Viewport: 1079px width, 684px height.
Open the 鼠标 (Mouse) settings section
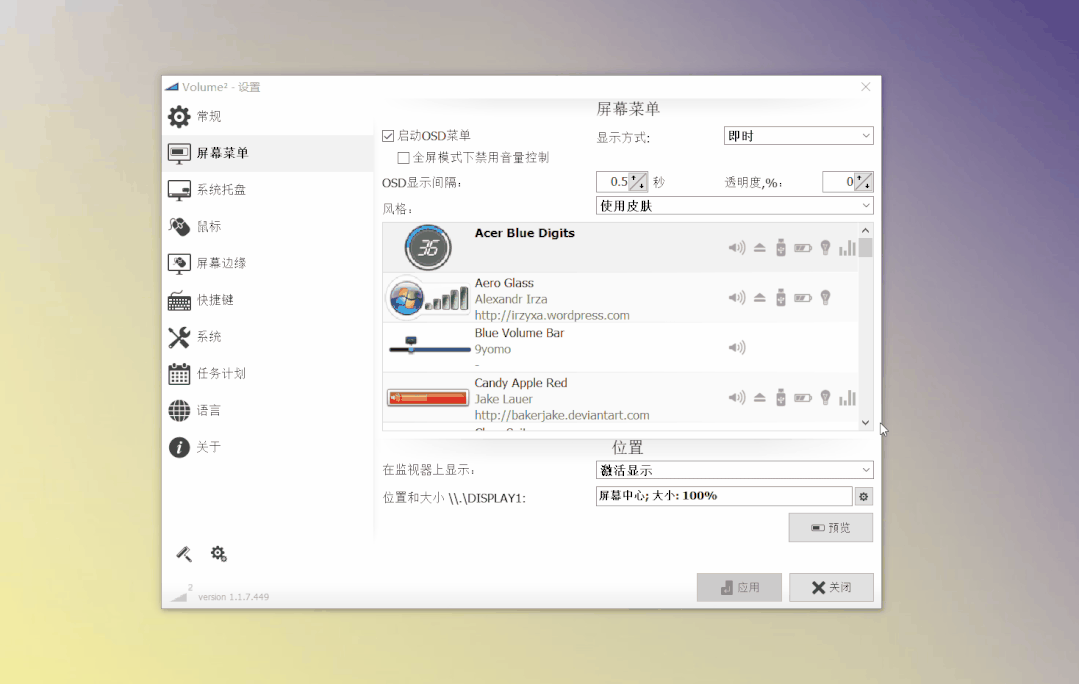[x=205, y=226]
